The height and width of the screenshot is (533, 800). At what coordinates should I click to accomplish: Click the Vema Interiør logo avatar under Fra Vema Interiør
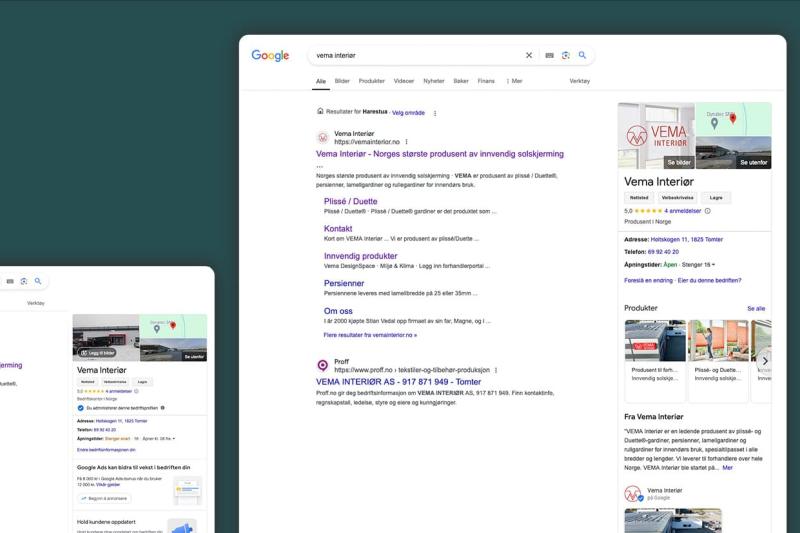coord(633,494)
